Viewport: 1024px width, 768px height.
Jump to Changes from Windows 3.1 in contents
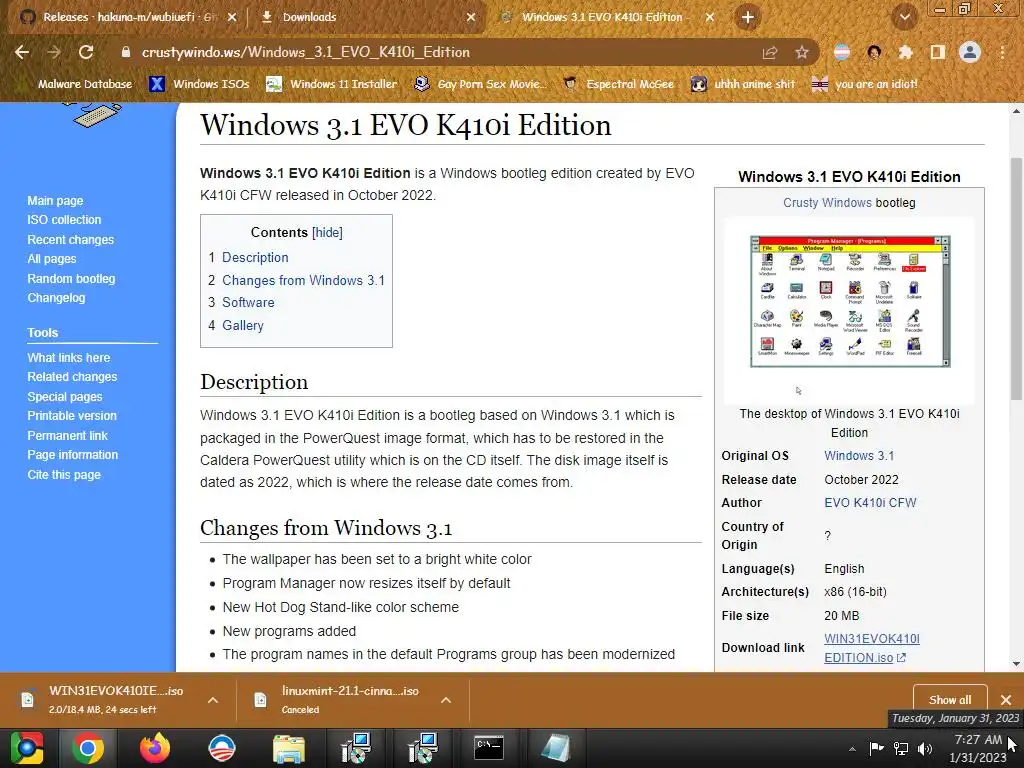pos(303,280)
